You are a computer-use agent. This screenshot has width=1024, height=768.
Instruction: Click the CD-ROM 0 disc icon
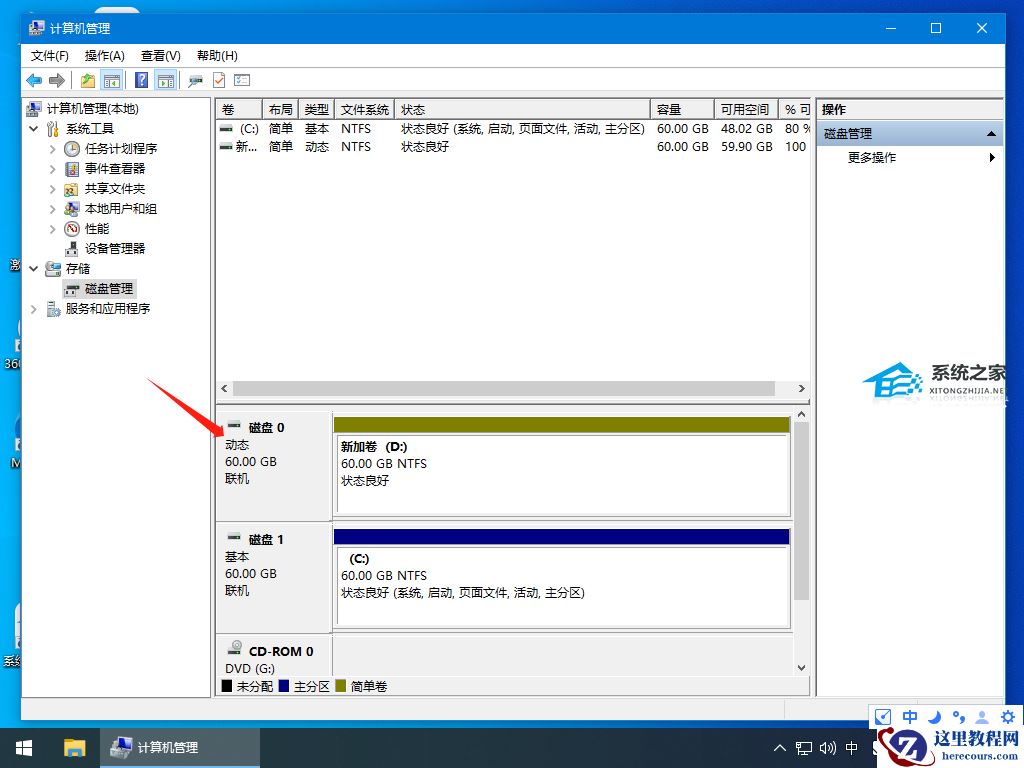(x=235, y=648)
